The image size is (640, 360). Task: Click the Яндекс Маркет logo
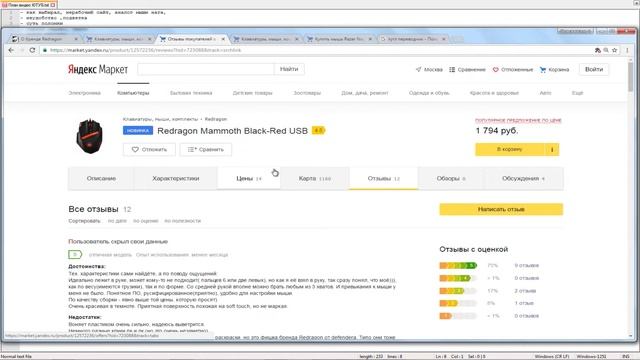98,69
